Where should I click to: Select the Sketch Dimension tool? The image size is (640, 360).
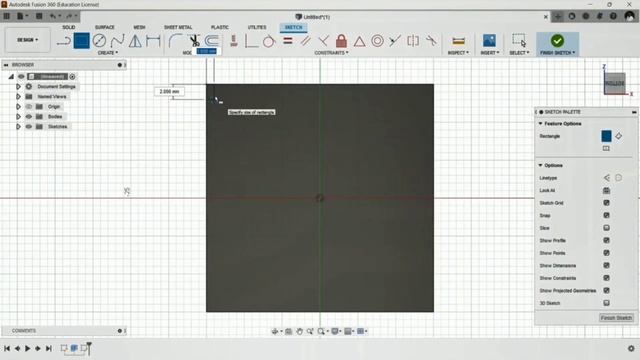[x=153, y=41]
